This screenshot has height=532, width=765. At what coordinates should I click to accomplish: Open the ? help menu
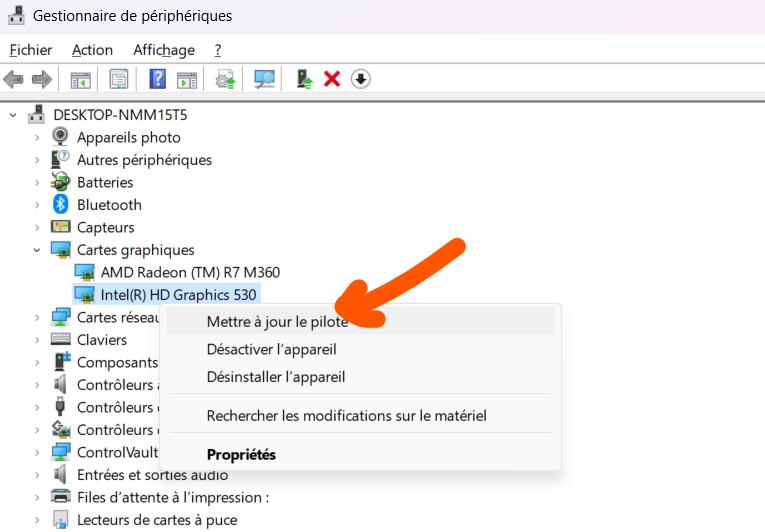pyautogui.click(x=218, y=50)
